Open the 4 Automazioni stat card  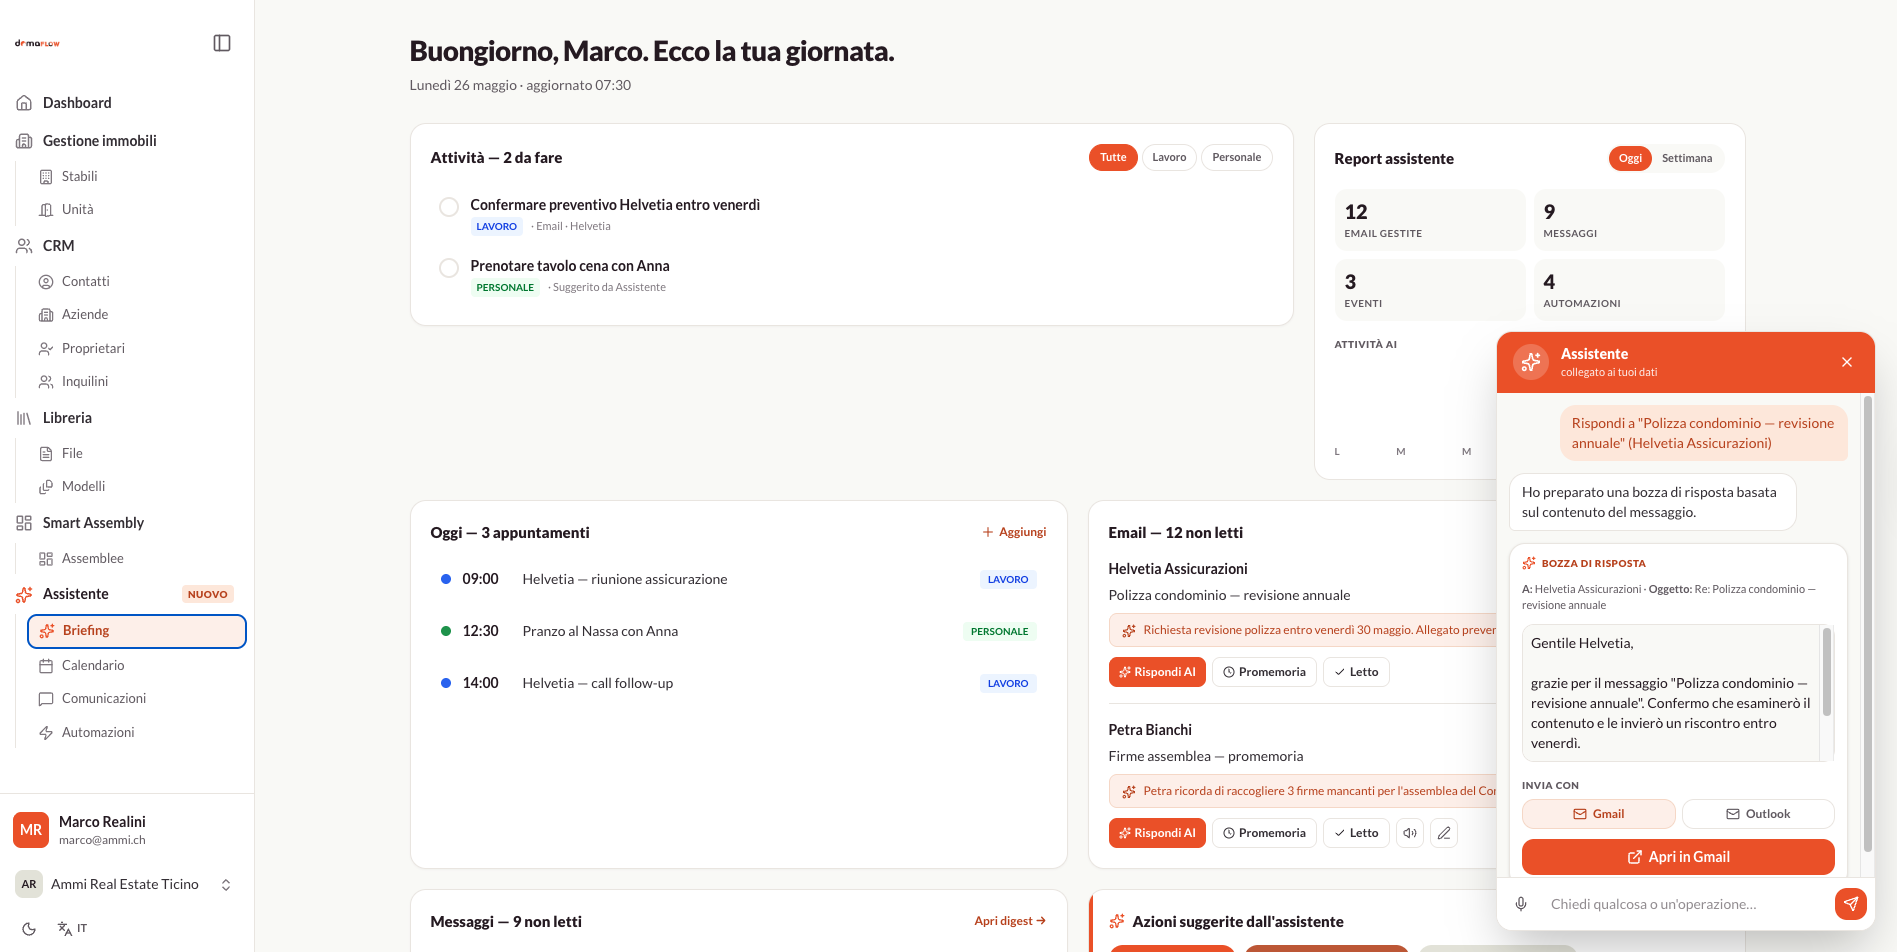point(1629,290)
